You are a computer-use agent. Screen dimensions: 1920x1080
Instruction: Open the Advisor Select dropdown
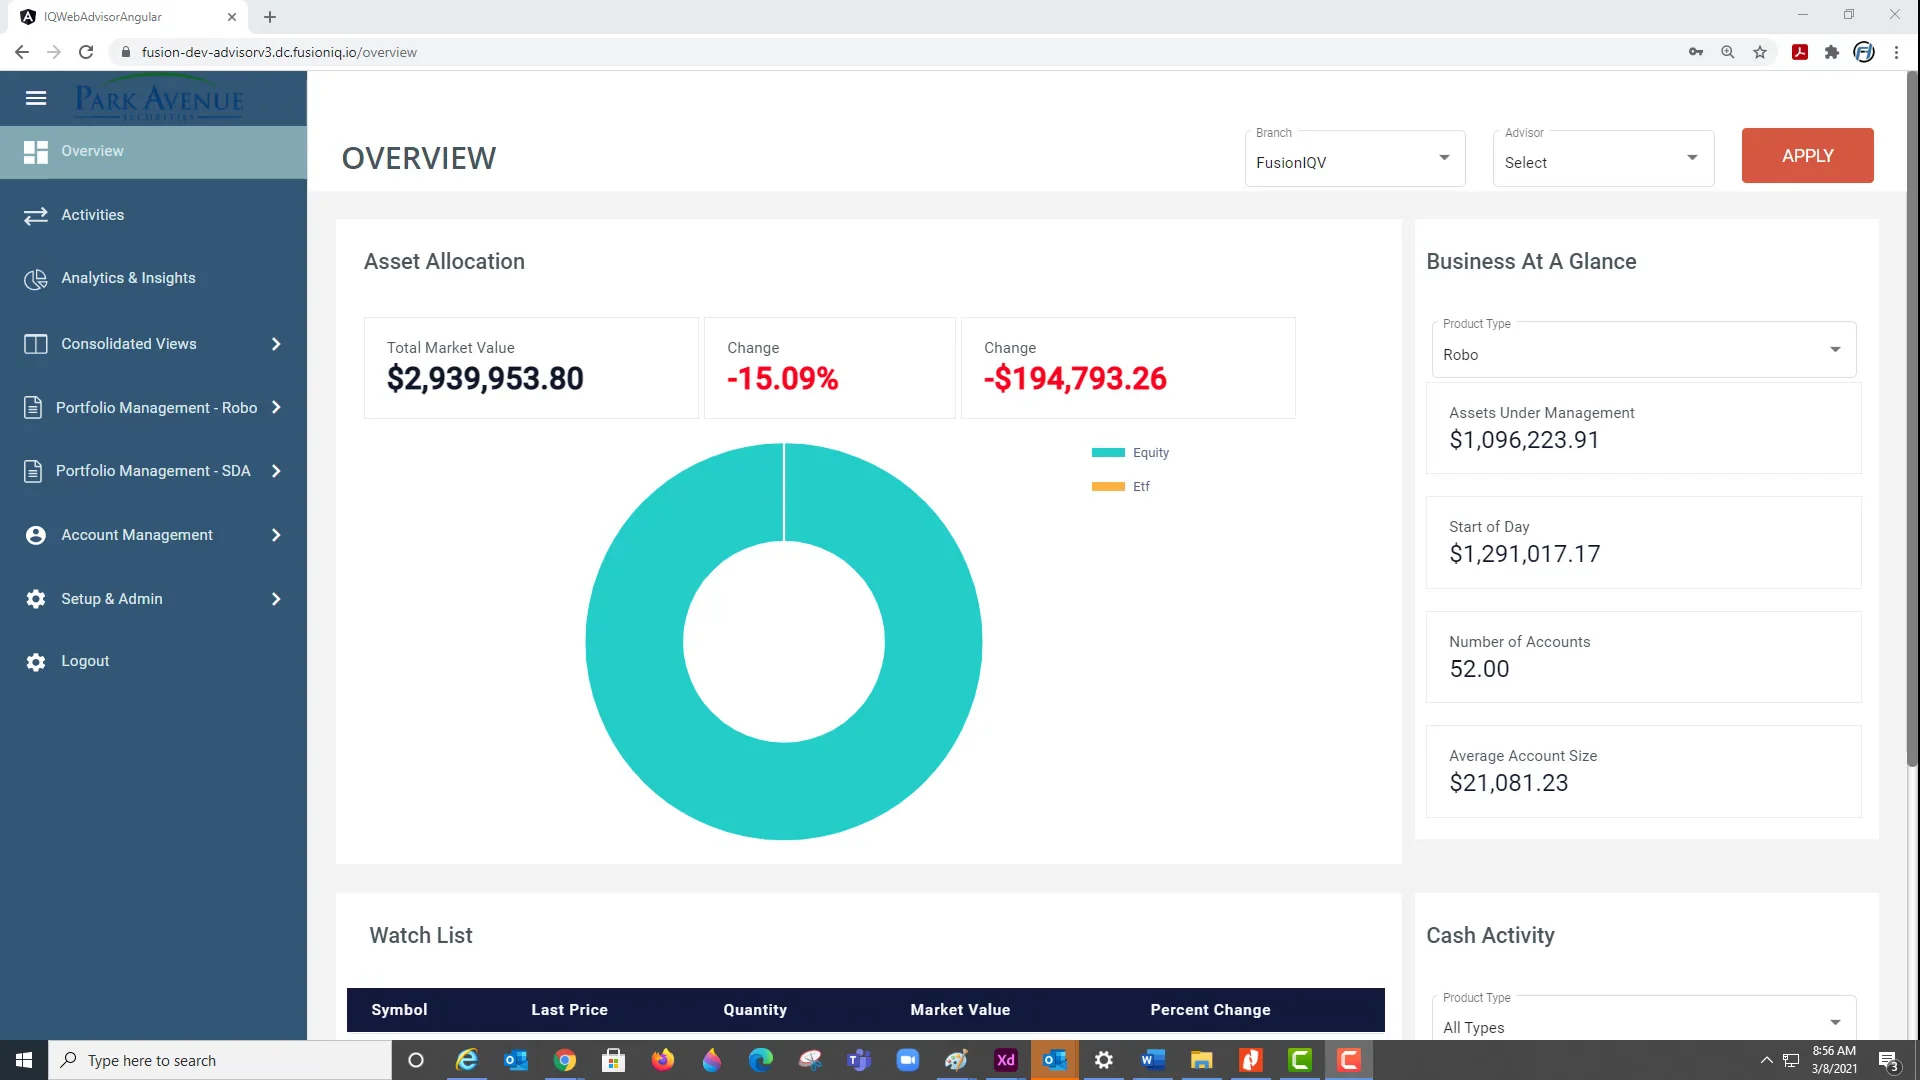pos(1603,158)
